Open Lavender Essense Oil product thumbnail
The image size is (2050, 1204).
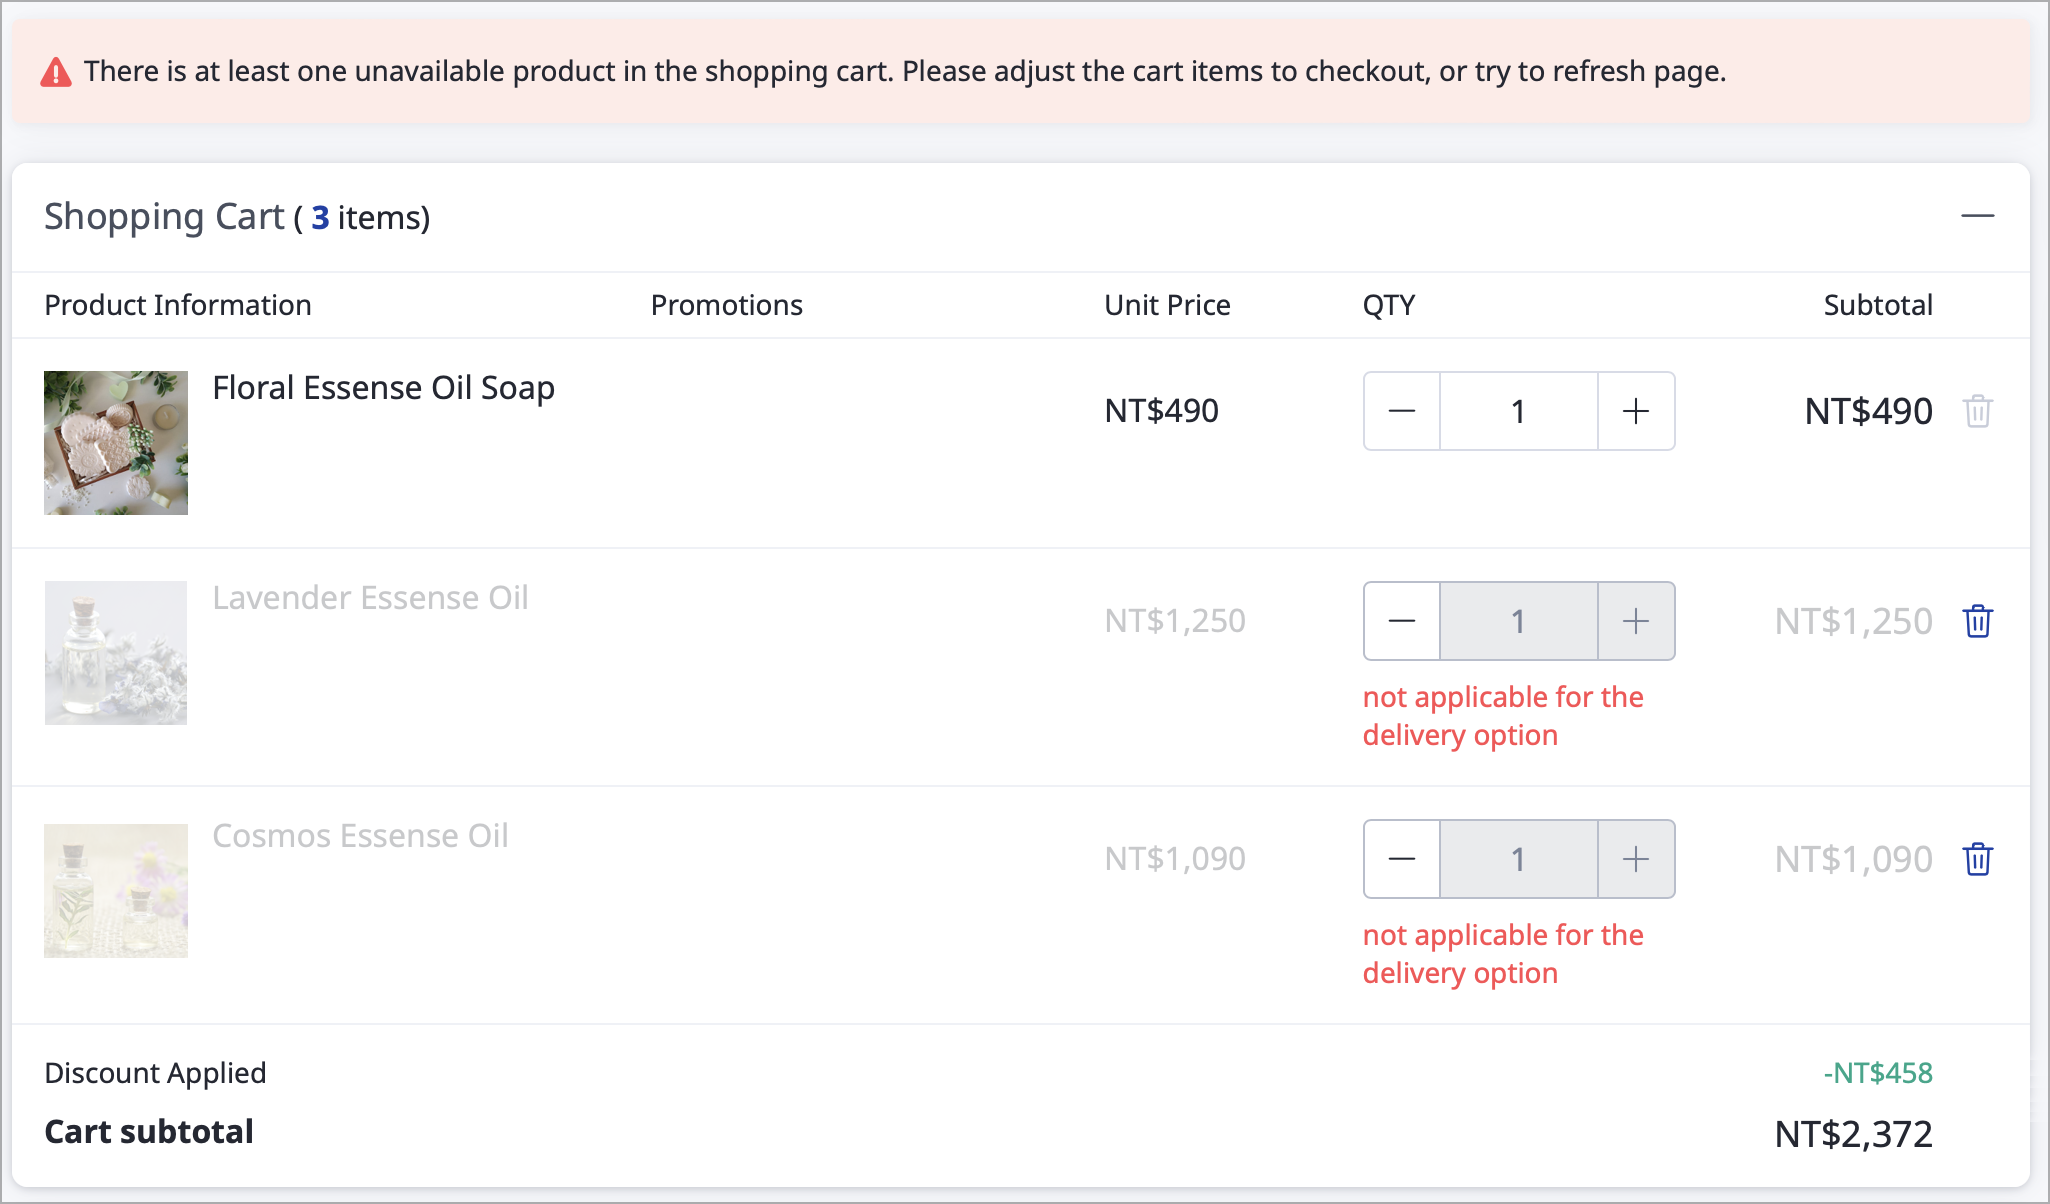tap(116, 653)
